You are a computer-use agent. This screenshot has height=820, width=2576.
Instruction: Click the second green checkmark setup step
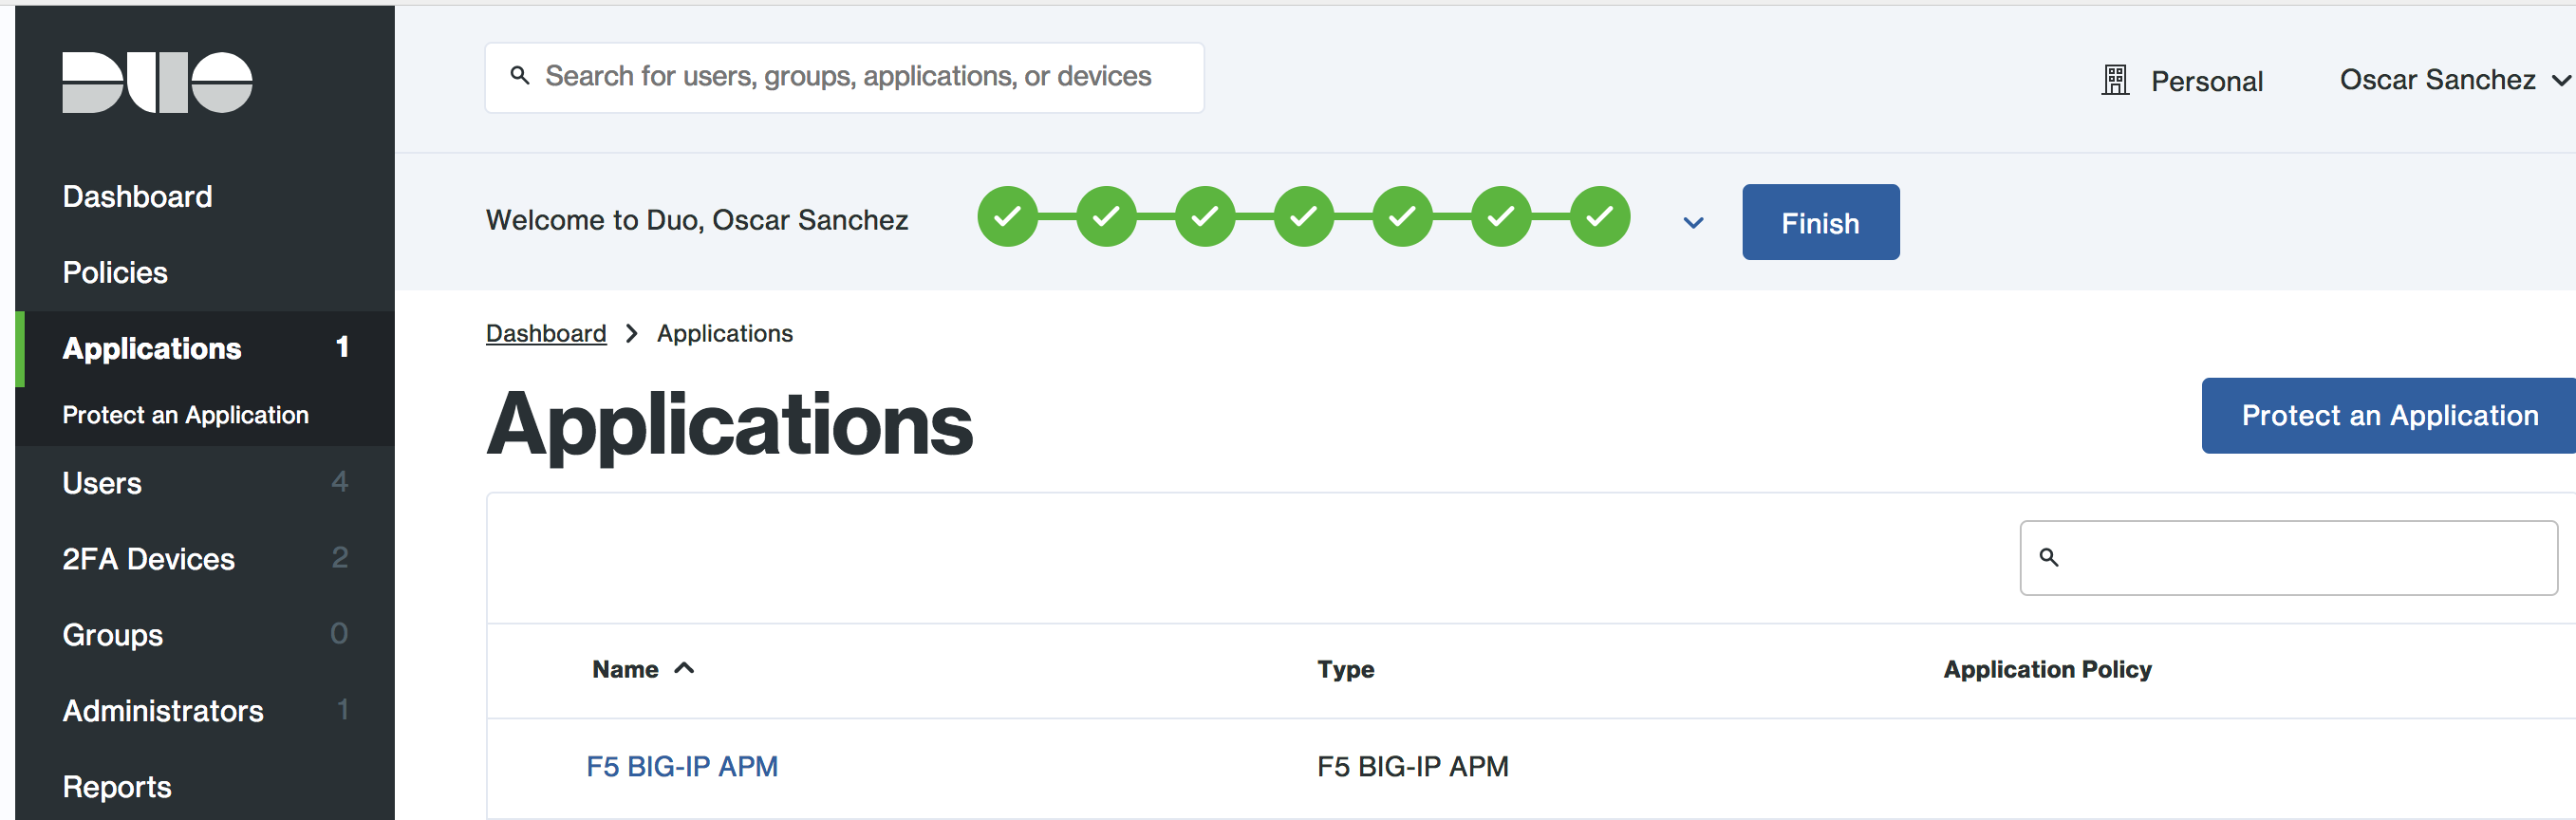click(x=1106, y=216)
